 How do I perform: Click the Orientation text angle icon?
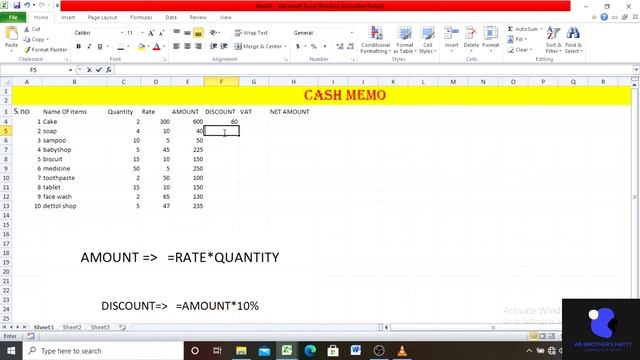213,33
